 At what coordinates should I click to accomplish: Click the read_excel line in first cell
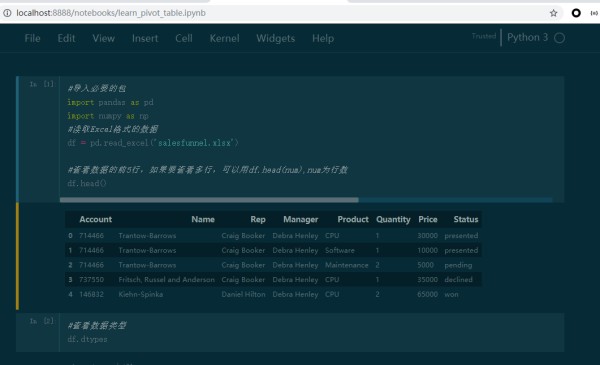point(153,143)
